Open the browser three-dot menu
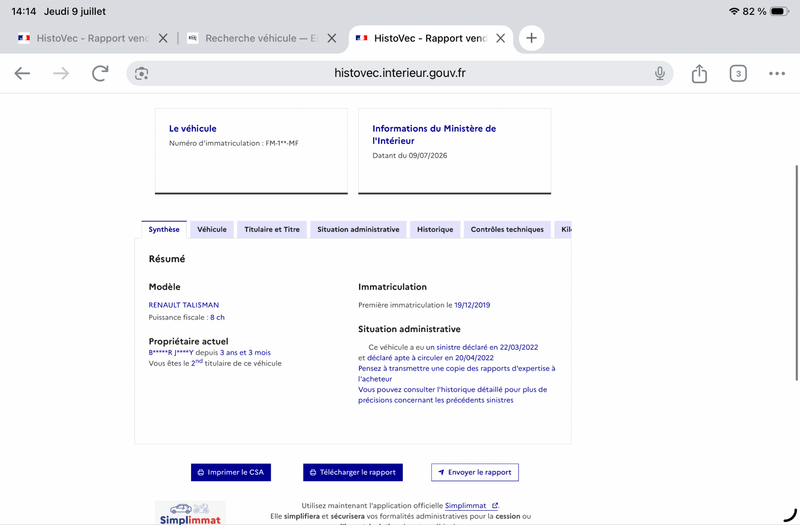Viewport: 800px width, 525px height. point(777,73)
